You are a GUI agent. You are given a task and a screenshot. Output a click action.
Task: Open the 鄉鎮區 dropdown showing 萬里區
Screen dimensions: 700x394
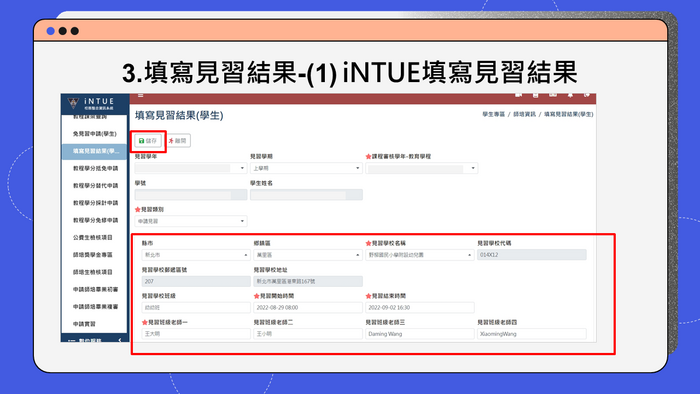(x=308, y=255)
